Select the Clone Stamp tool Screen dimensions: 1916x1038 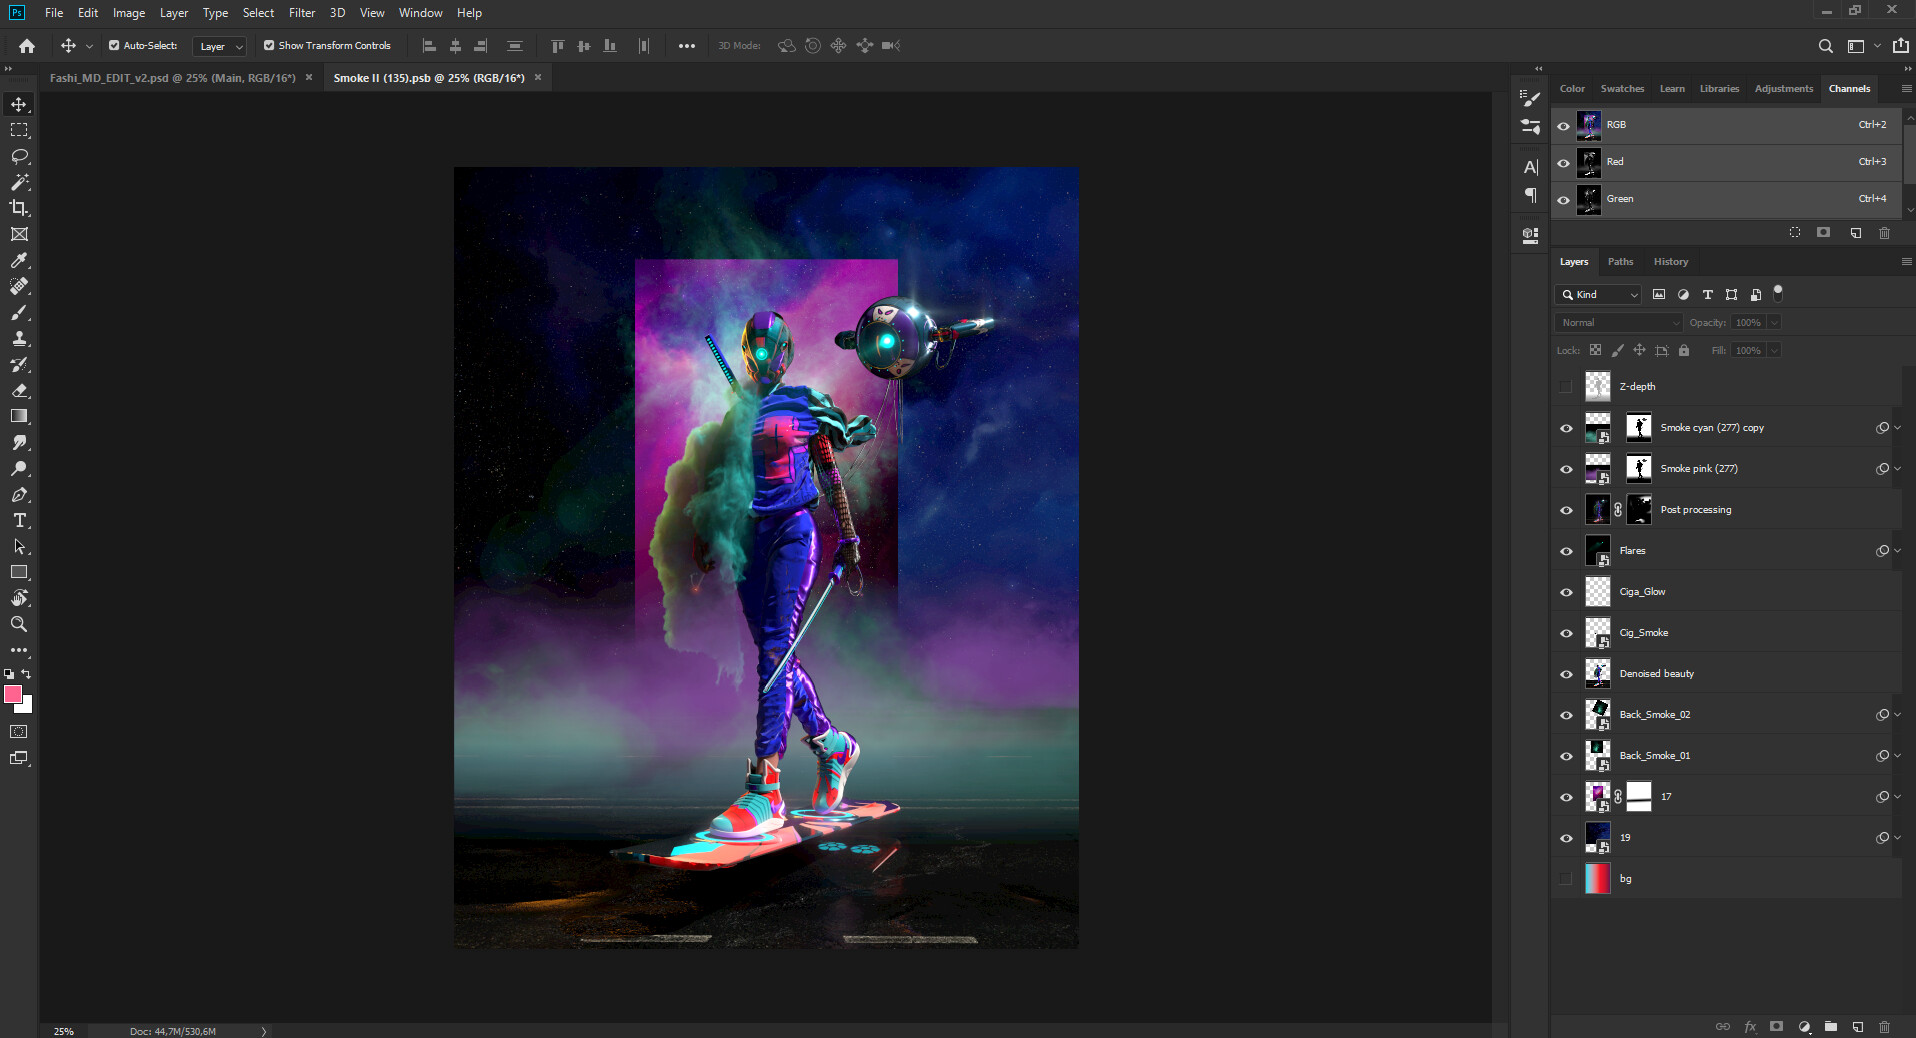(19, 338)
